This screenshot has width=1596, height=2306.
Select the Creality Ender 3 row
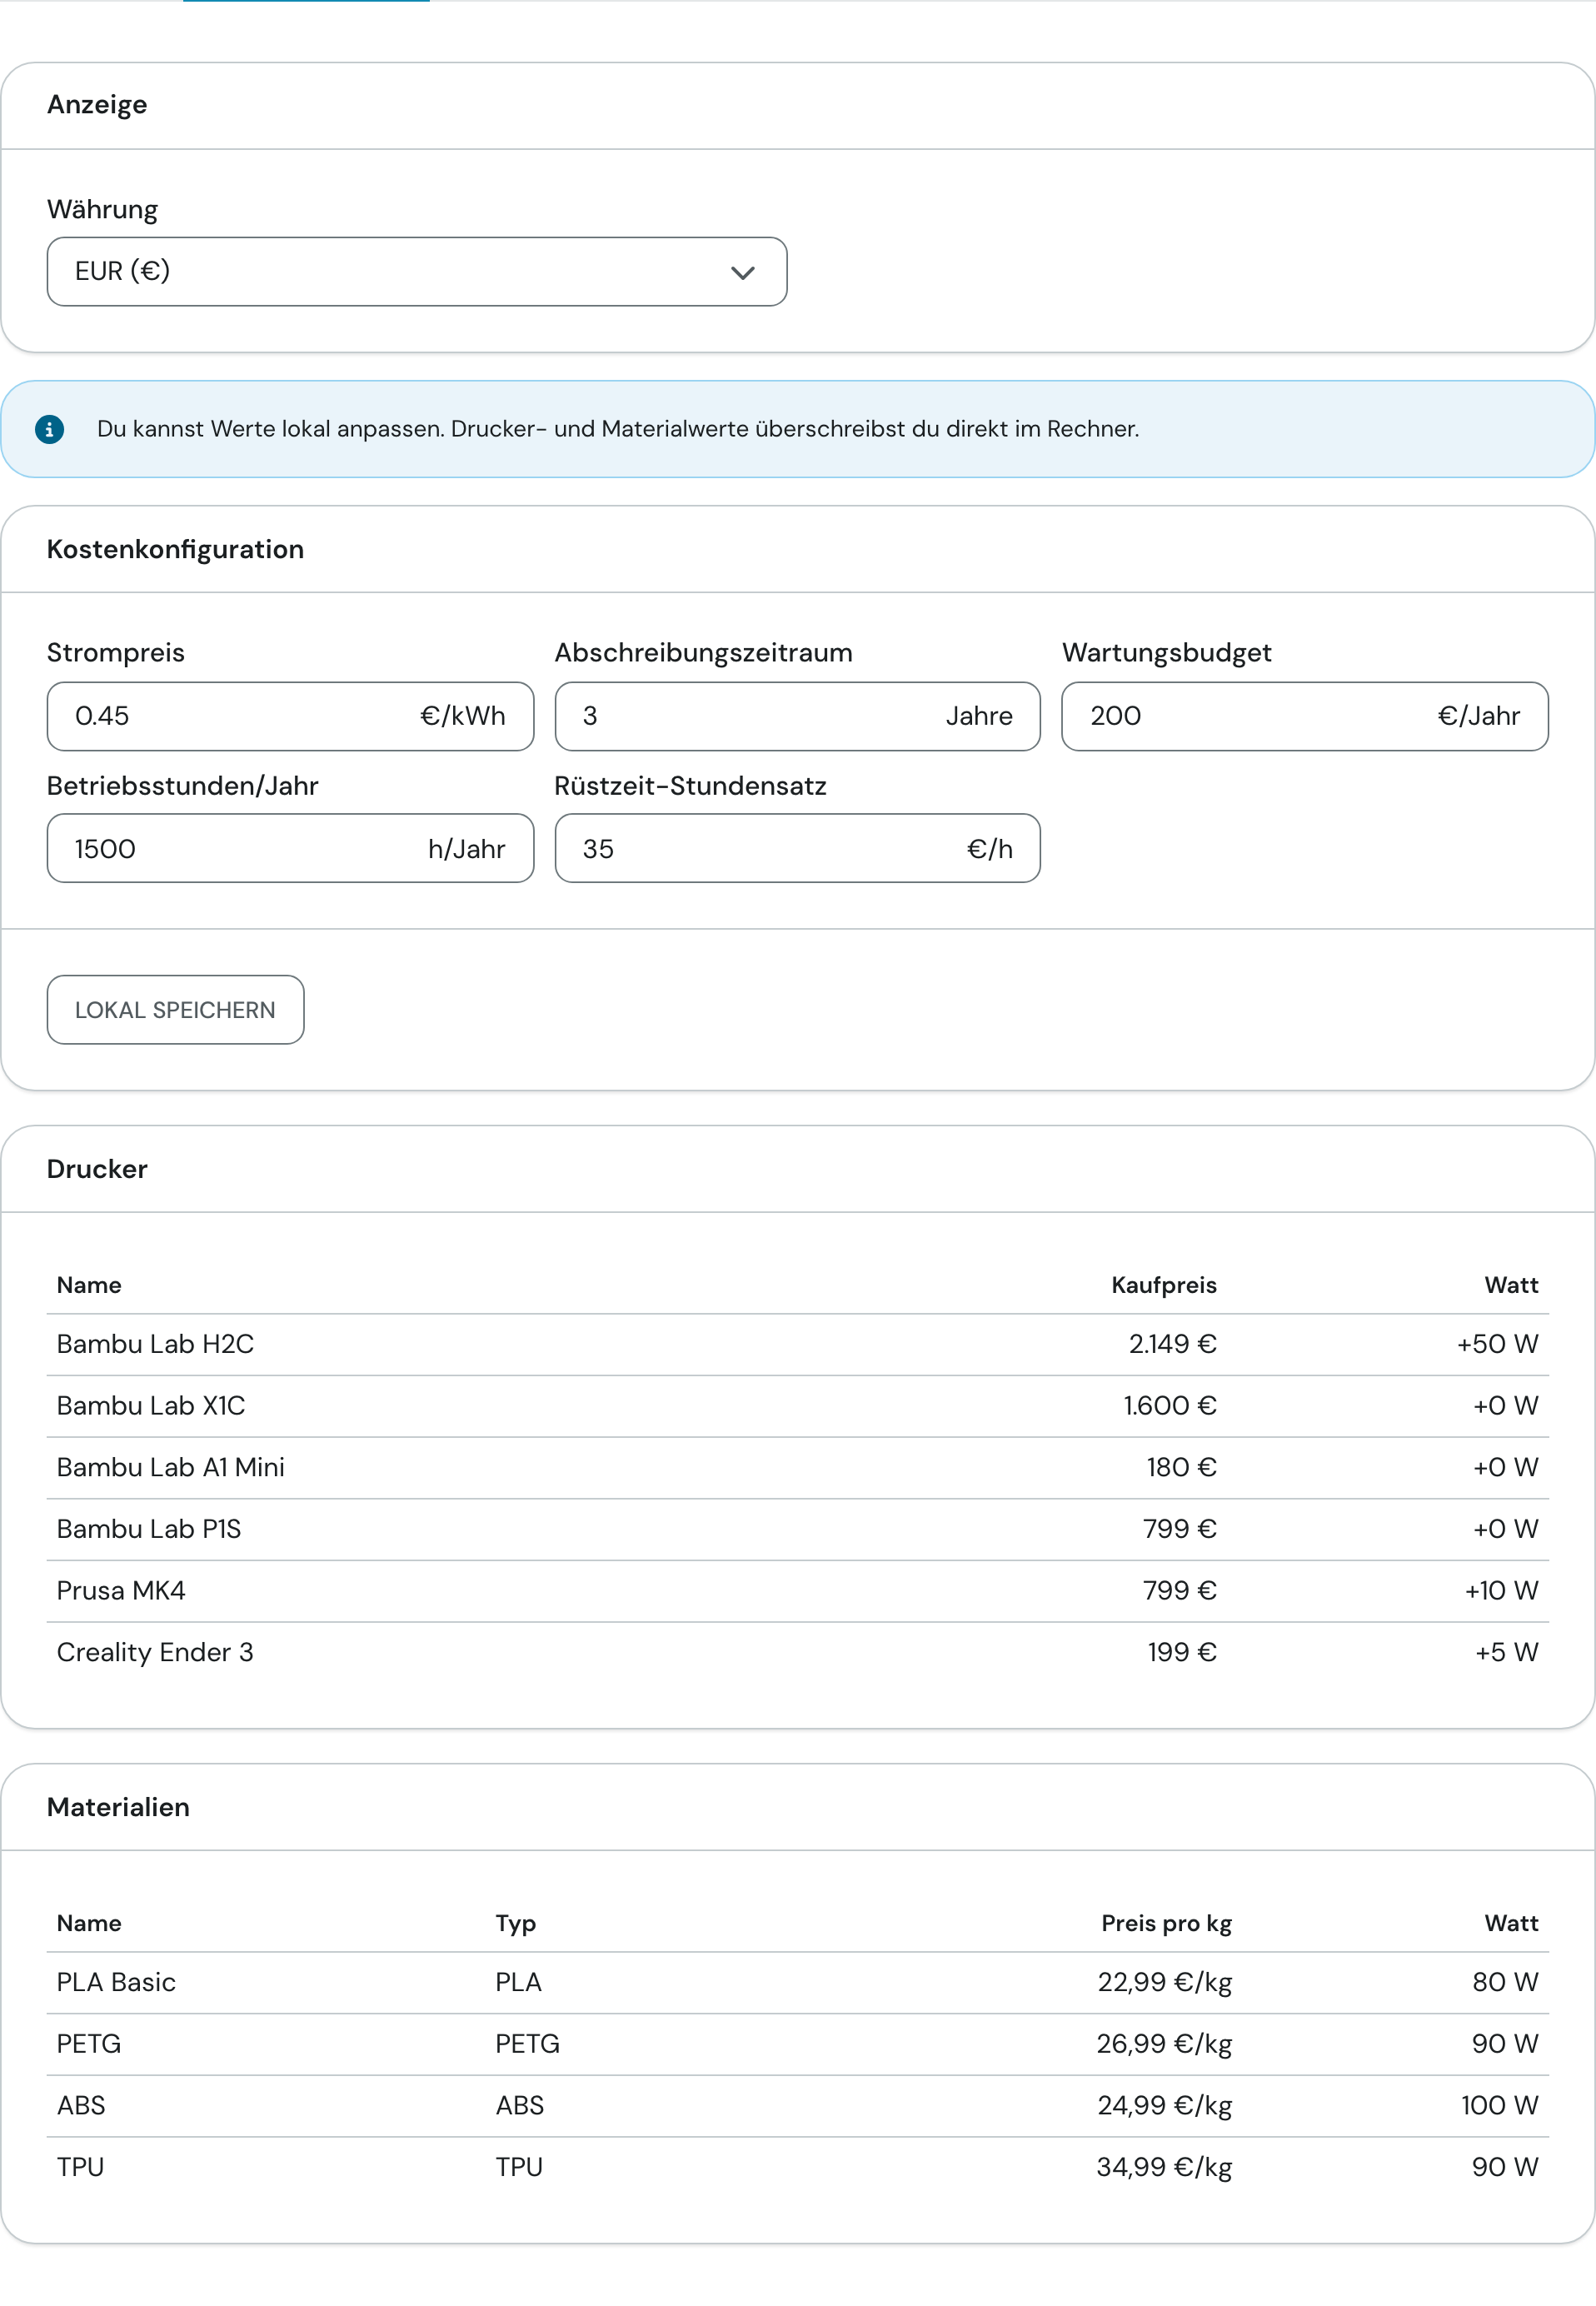tap(797, 1653)
